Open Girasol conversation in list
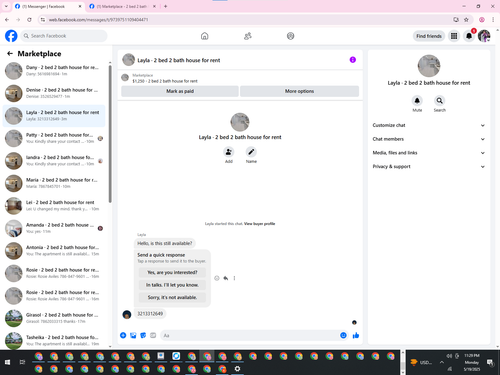The height and width of the screenshot is (375, 500). pos(54,318)
